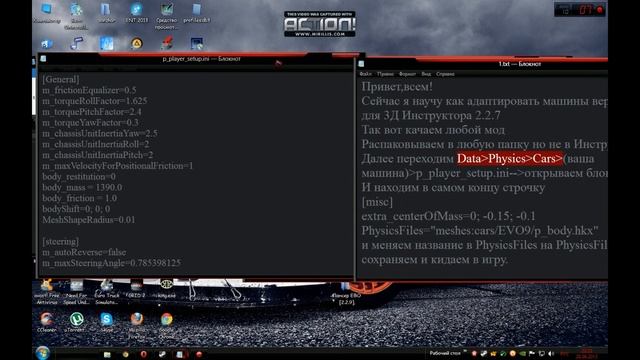Click the body_friction = 1.0 line
Screen dimensions: 640x360
point(79,198)
